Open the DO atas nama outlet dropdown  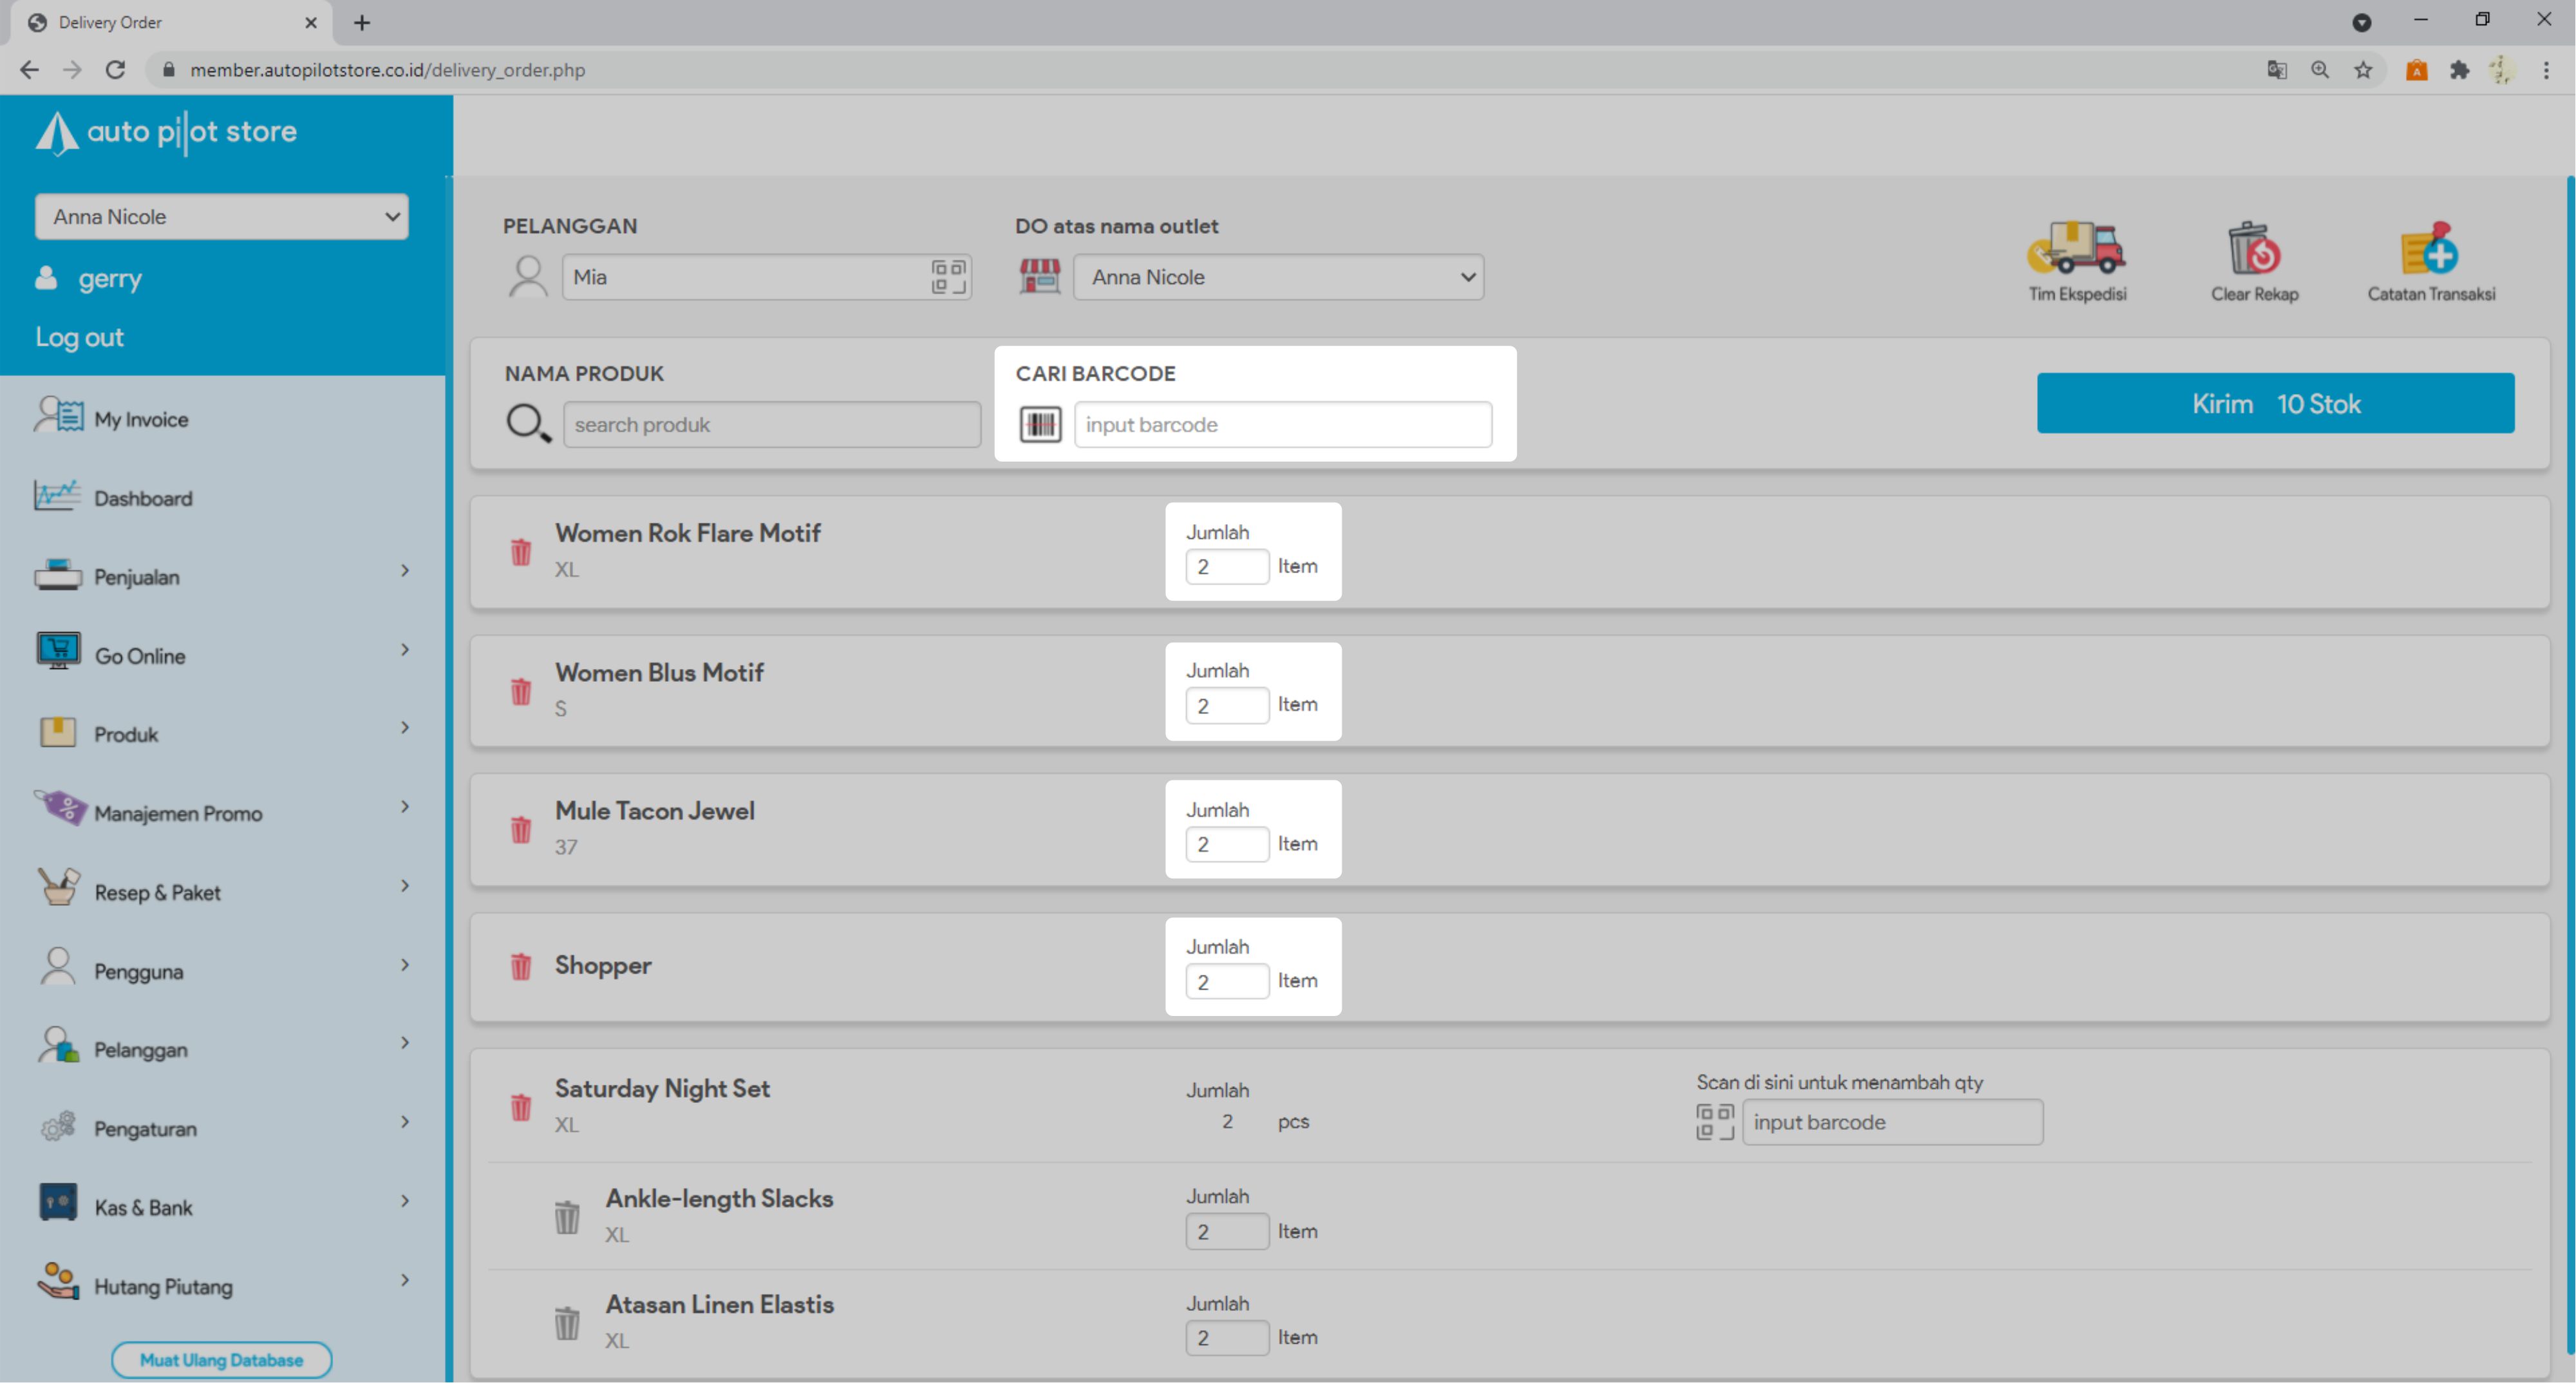click(x=1278, y=277)
